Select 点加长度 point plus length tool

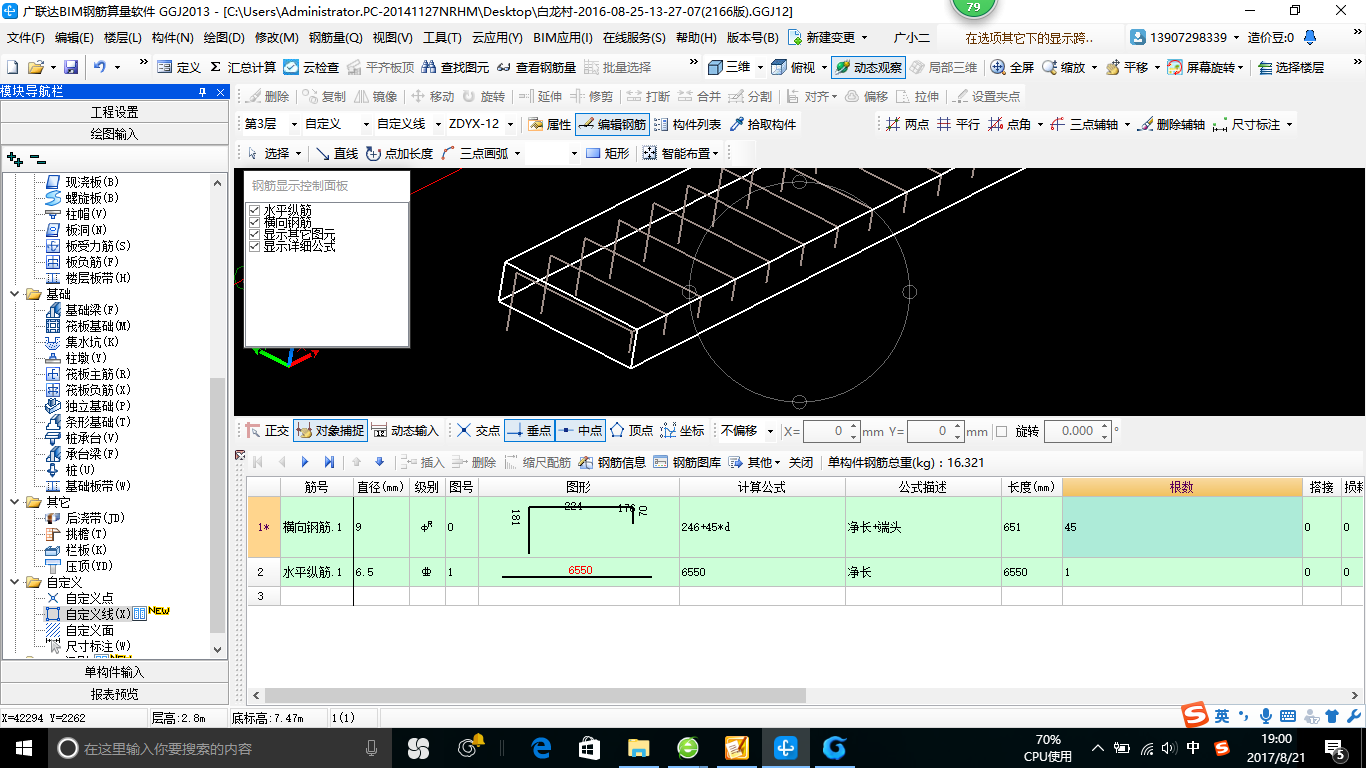(x=400, y=153)
